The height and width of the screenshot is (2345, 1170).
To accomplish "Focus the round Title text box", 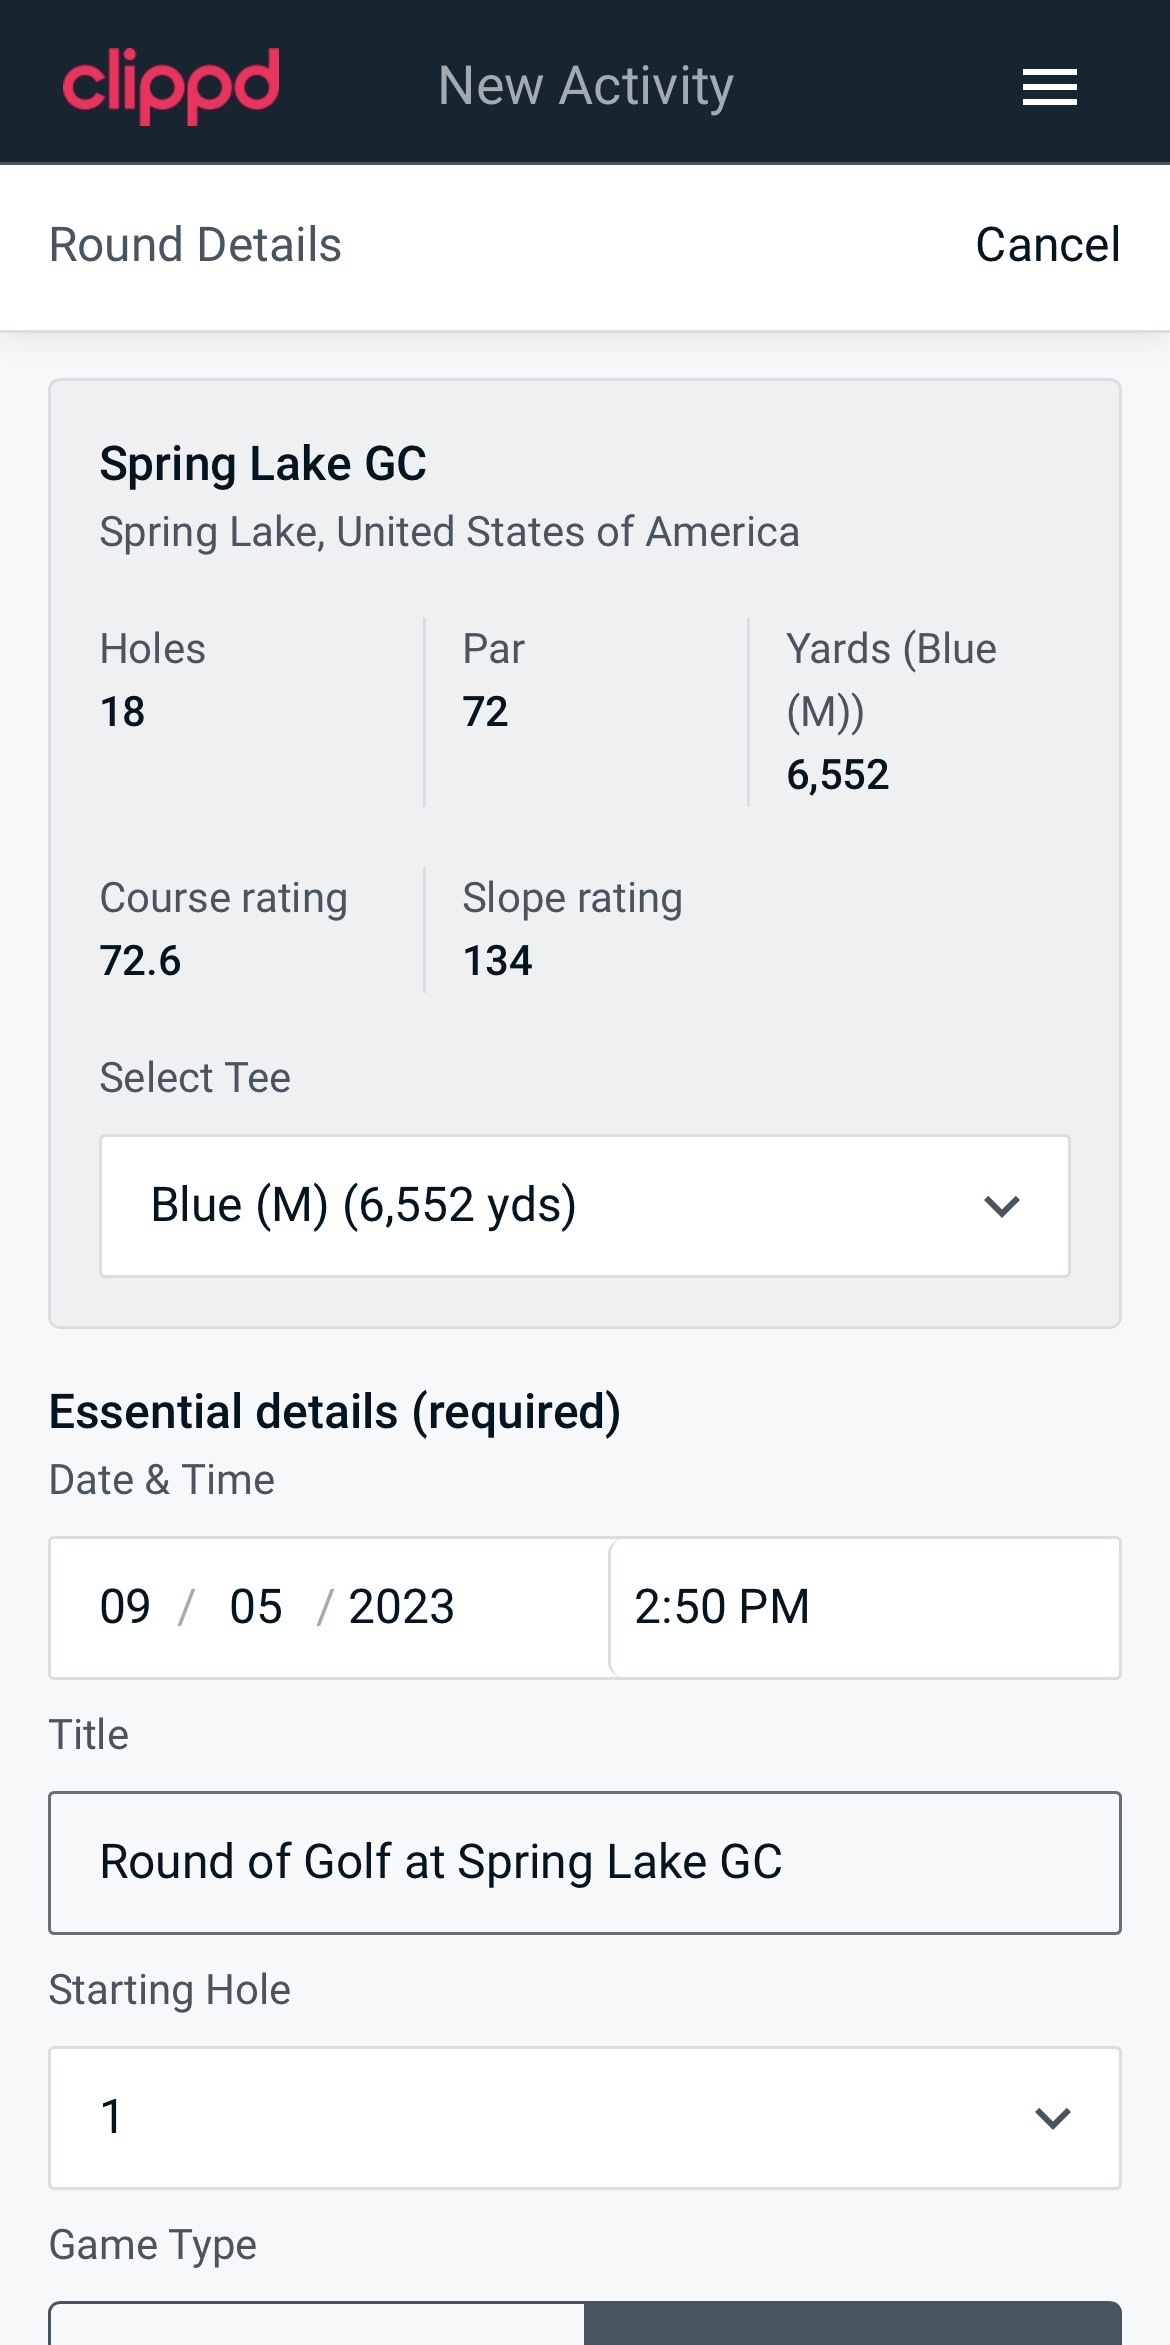I will pos(584,1862).
